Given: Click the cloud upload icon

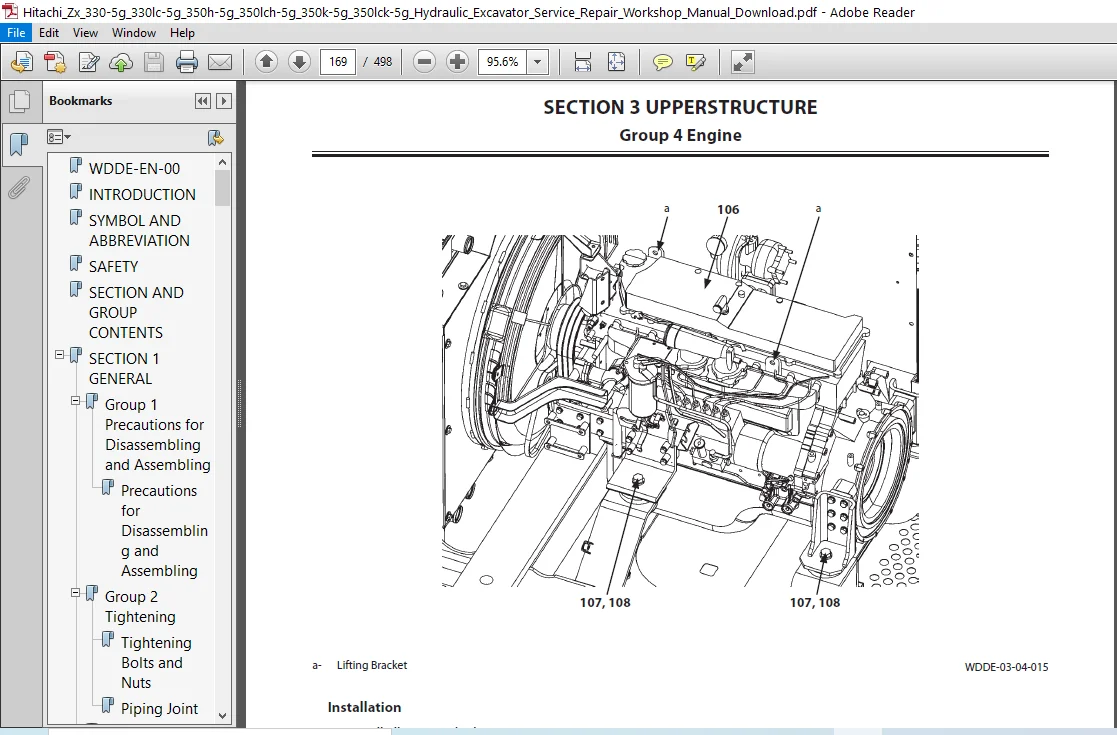Looking at the screenshot, I should click(121, 63).
